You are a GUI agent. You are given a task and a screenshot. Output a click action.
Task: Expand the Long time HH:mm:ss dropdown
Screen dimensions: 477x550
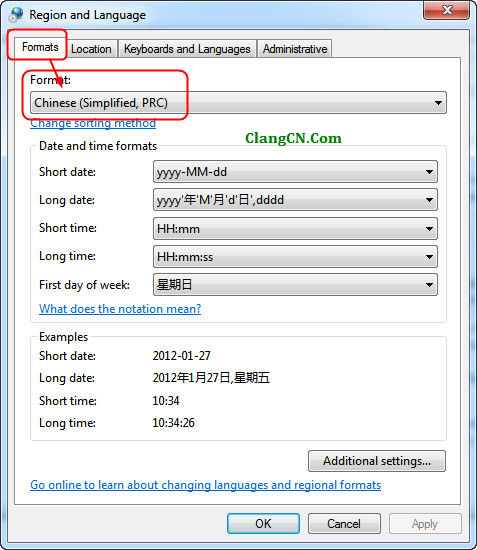click(x=295, y=257)
